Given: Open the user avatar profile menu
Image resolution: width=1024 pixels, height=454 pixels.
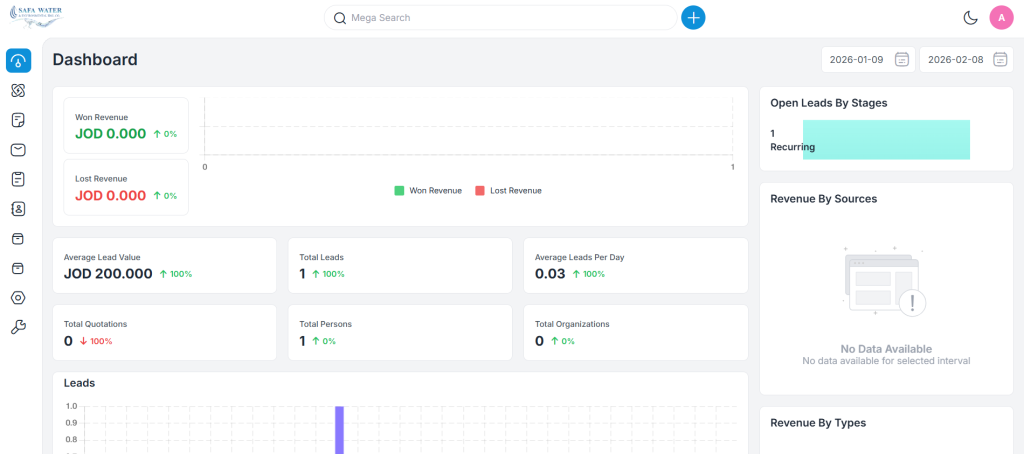Looking at the screenshot, I should pos(1001,18).
